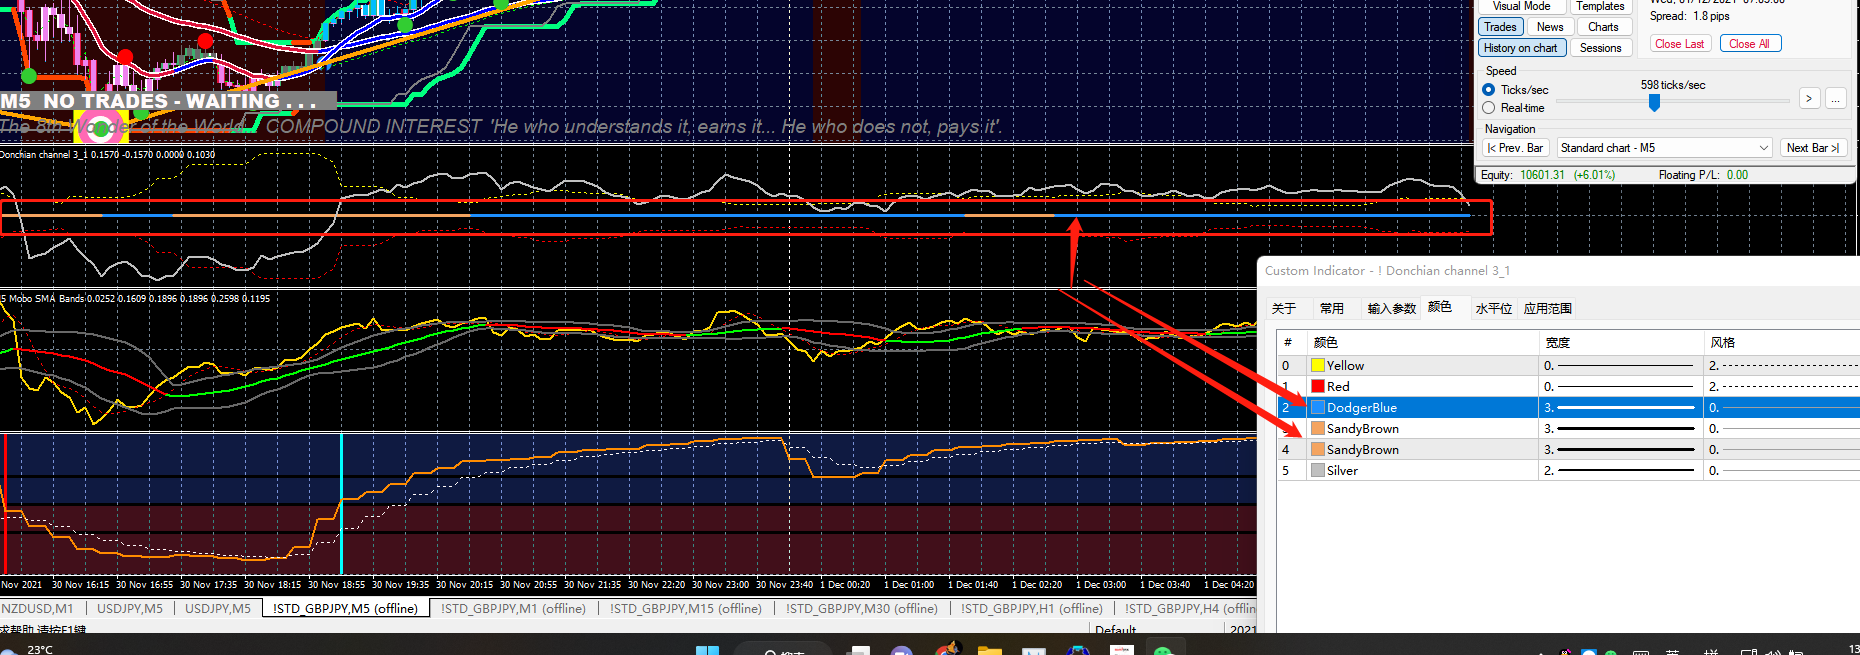The image size is (1860, 655).
Task: Toggle the History on chart button
Action: pyautogui.click(x=1520, y=48)
